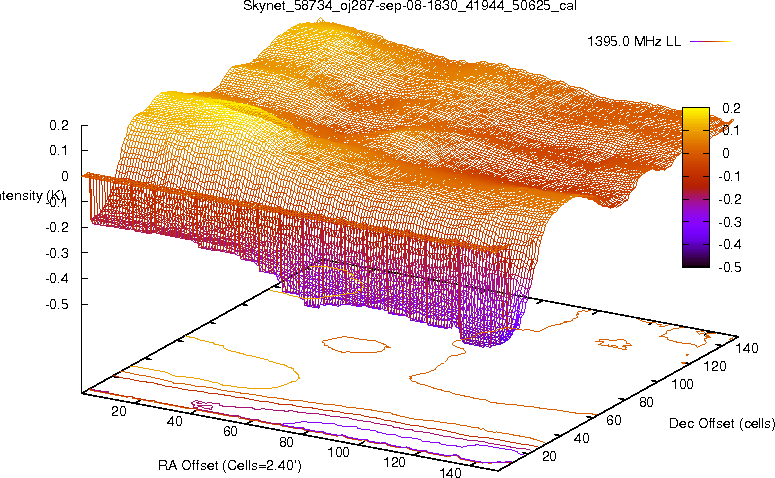Click the 80 tick on the Dec Offset axis
The height and width of the screenshot is (478, 775).
[x=646, y=403]
